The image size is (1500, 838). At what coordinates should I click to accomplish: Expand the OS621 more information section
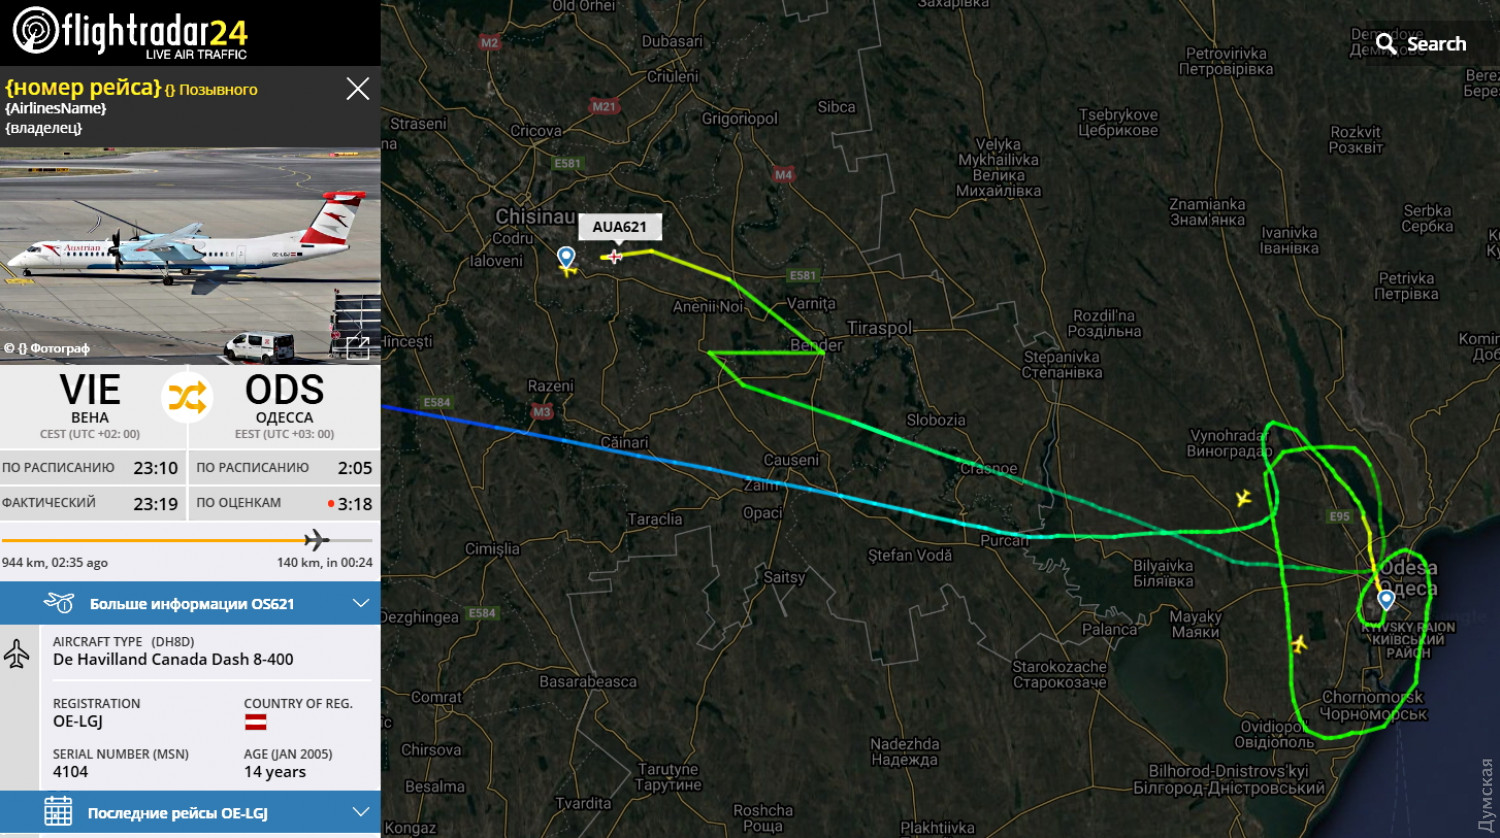(190, 603)
